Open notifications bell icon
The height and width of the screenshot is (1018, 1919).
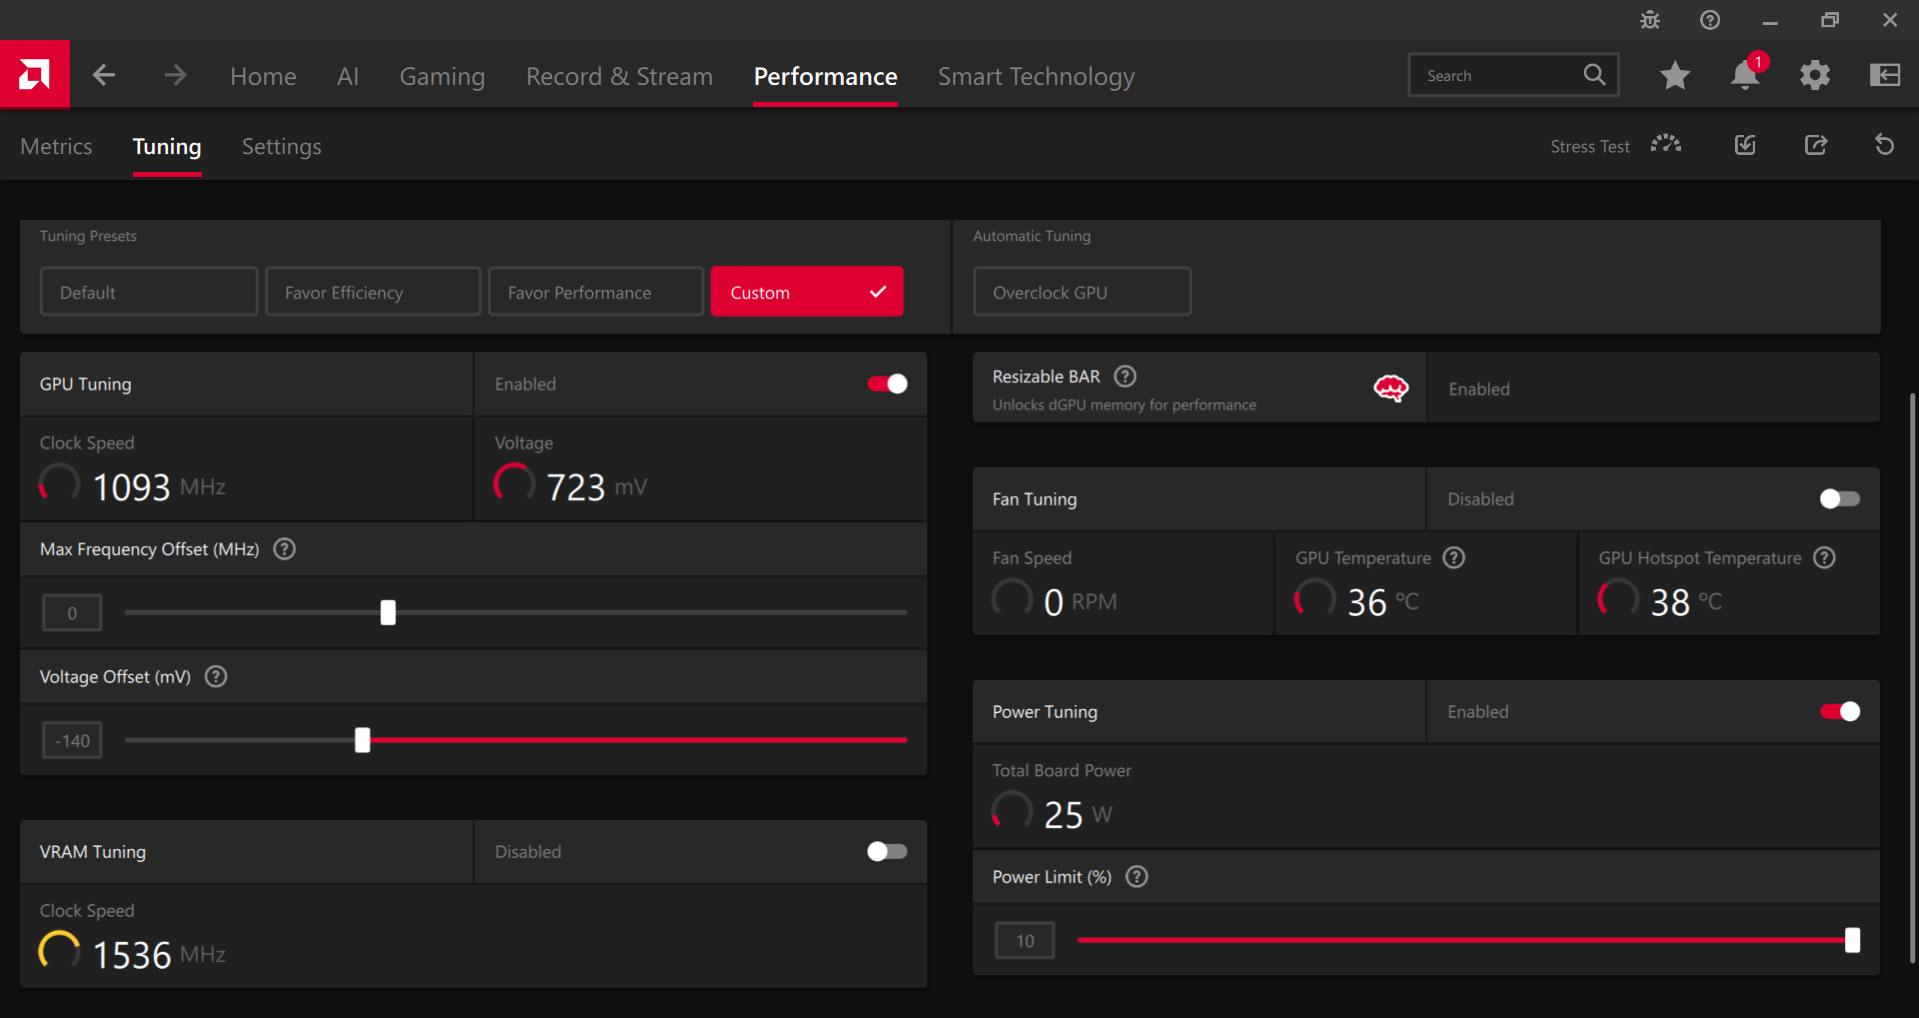tap(1745, 75)
